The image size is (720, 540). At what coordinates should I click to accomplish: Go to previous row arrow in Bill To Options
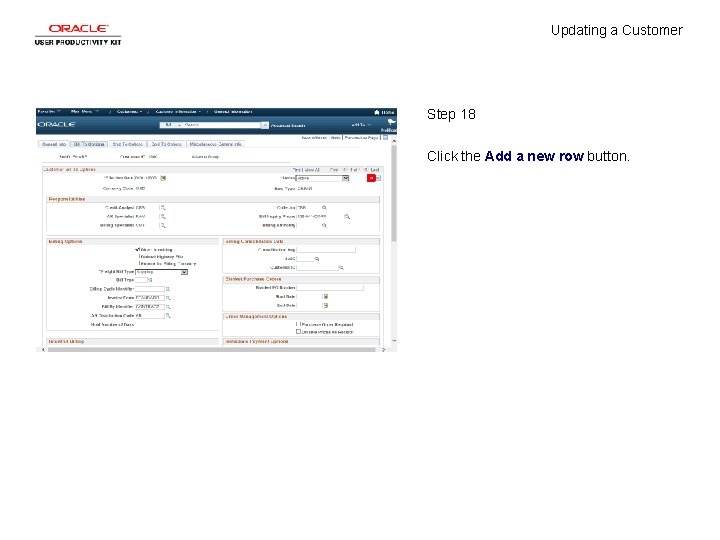[x=346, y=170]
